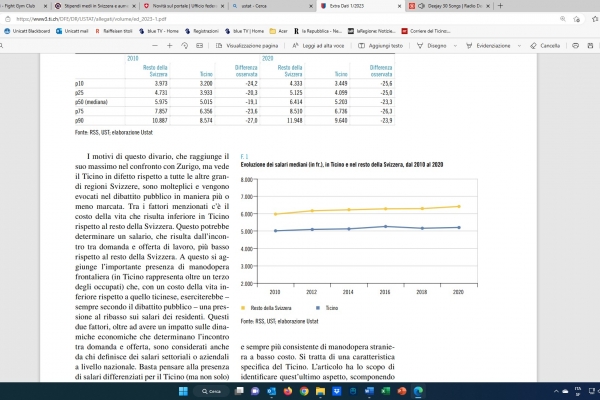
Task: Open File Explorer from taskbar
Action: 320,391
